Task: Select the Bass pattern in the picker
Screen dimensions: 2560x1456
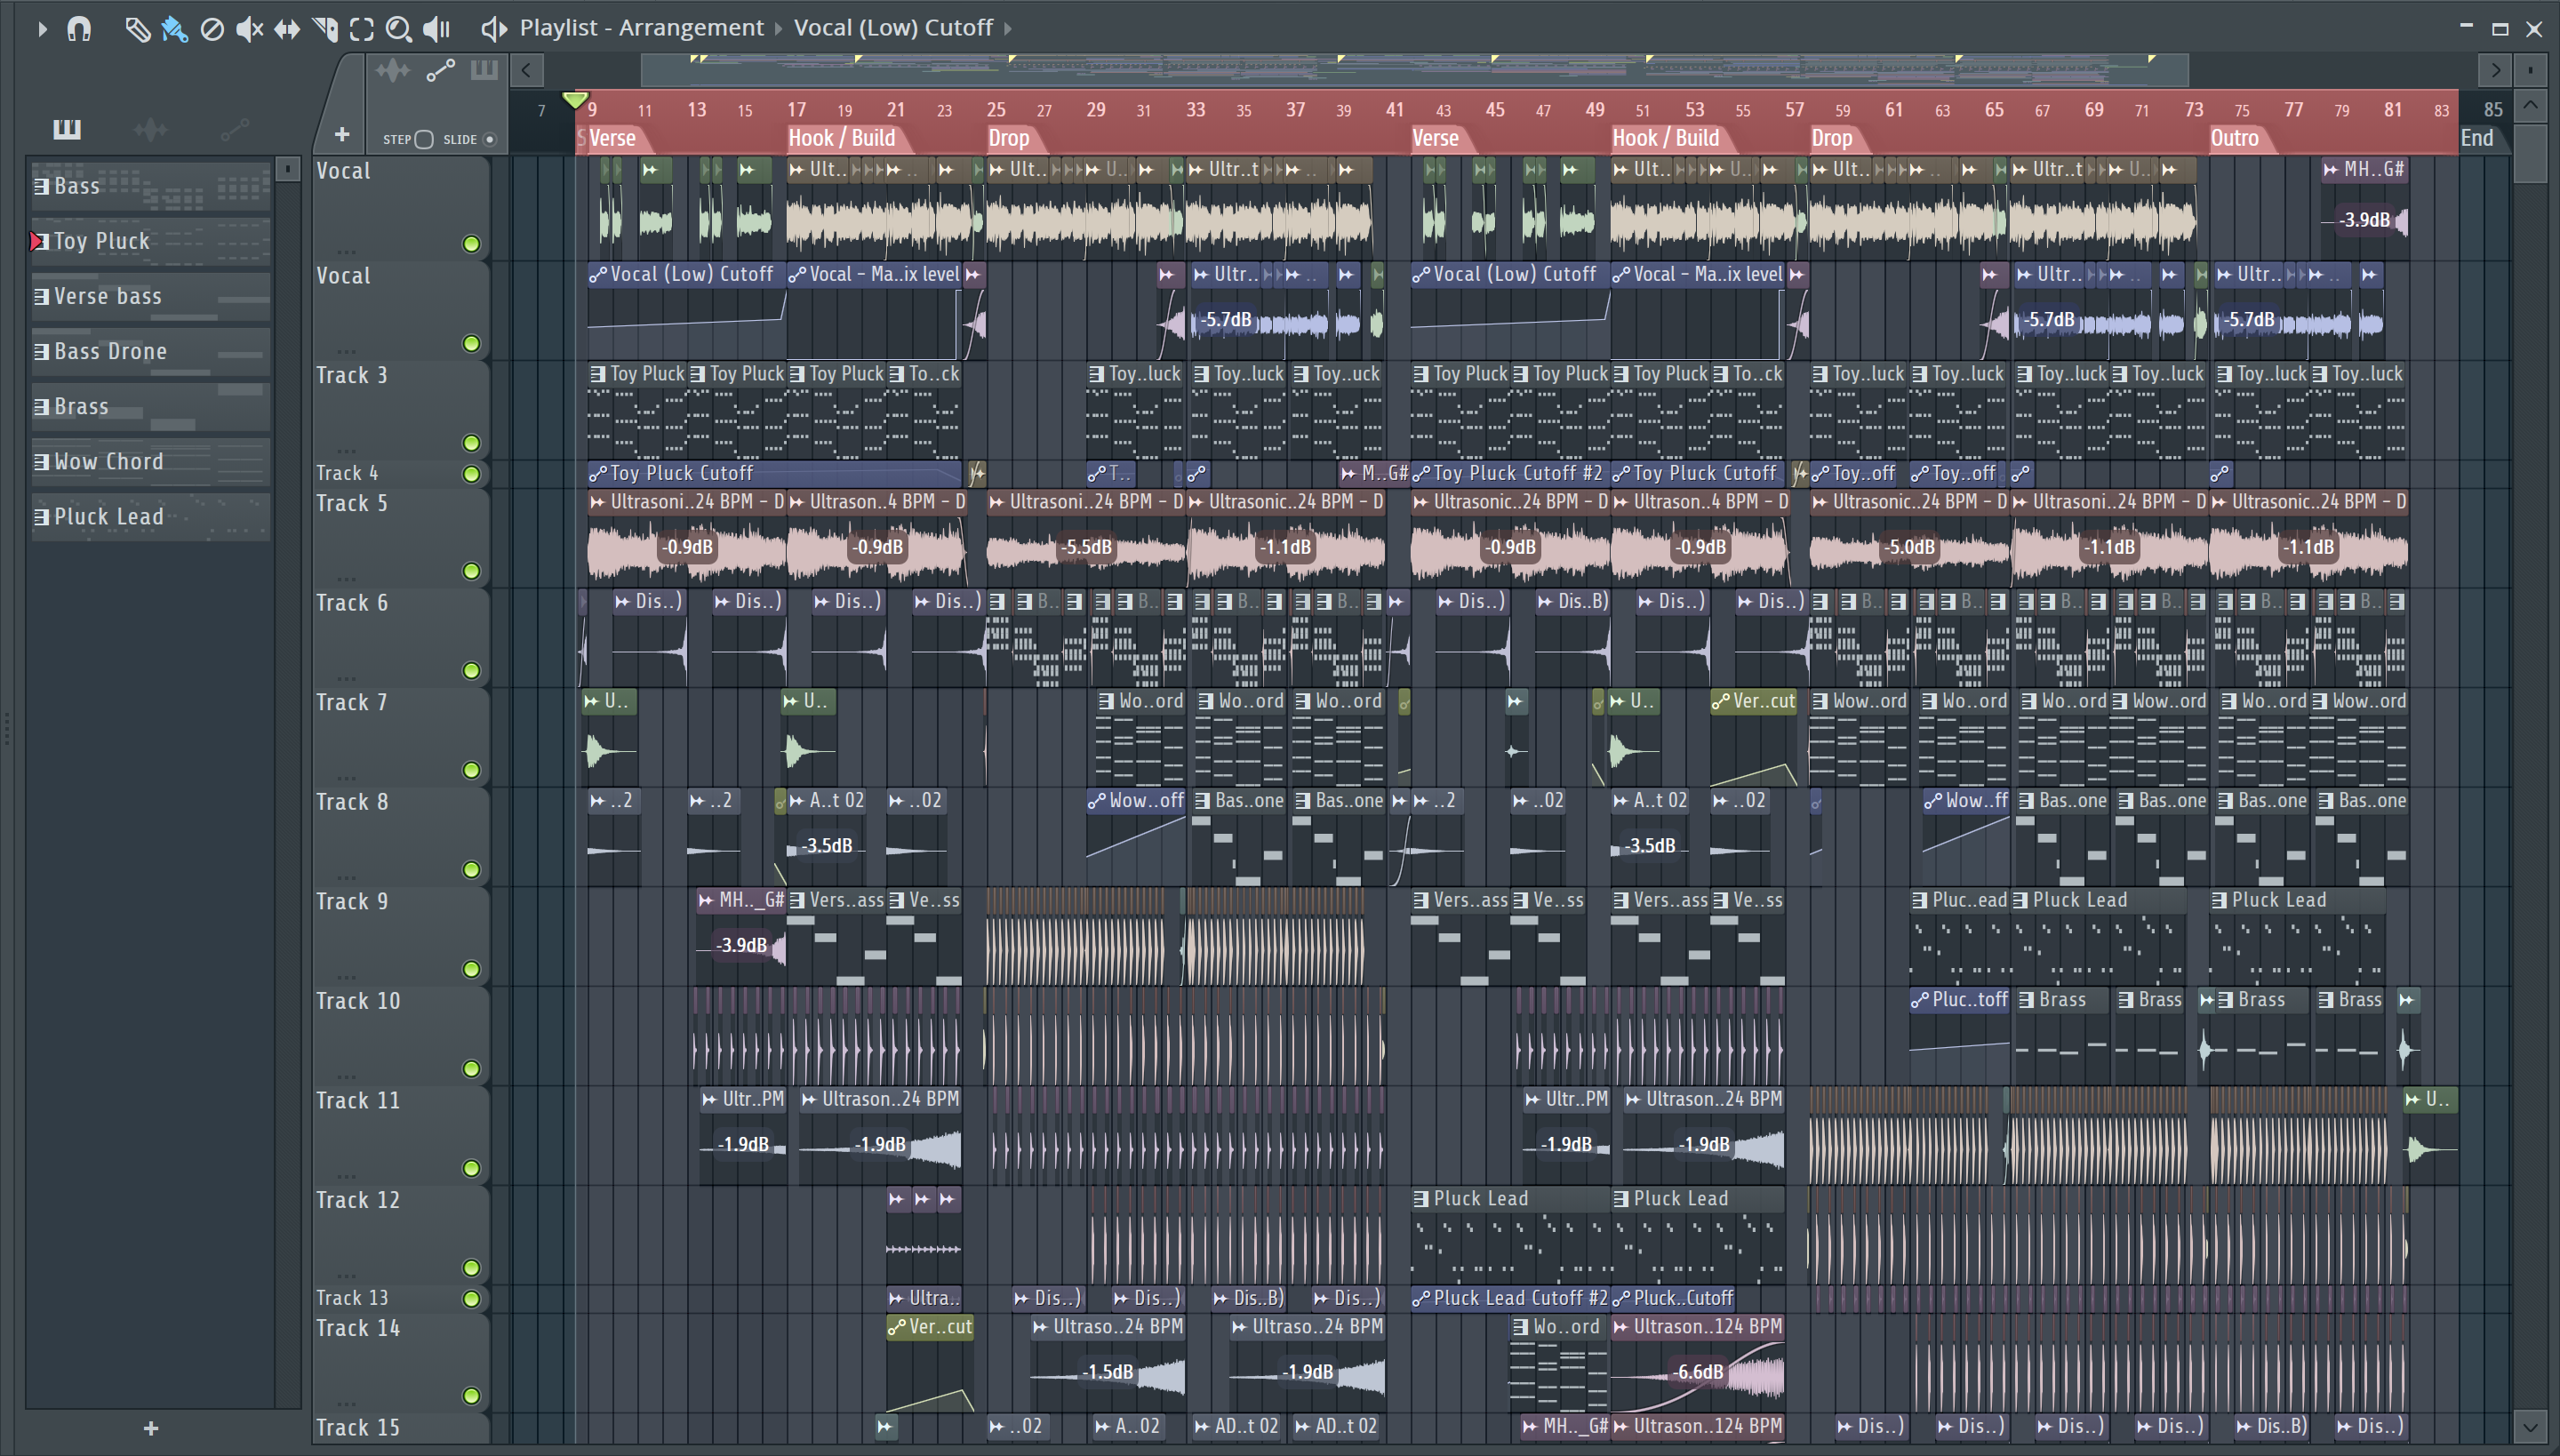Action: pos(150,186)
